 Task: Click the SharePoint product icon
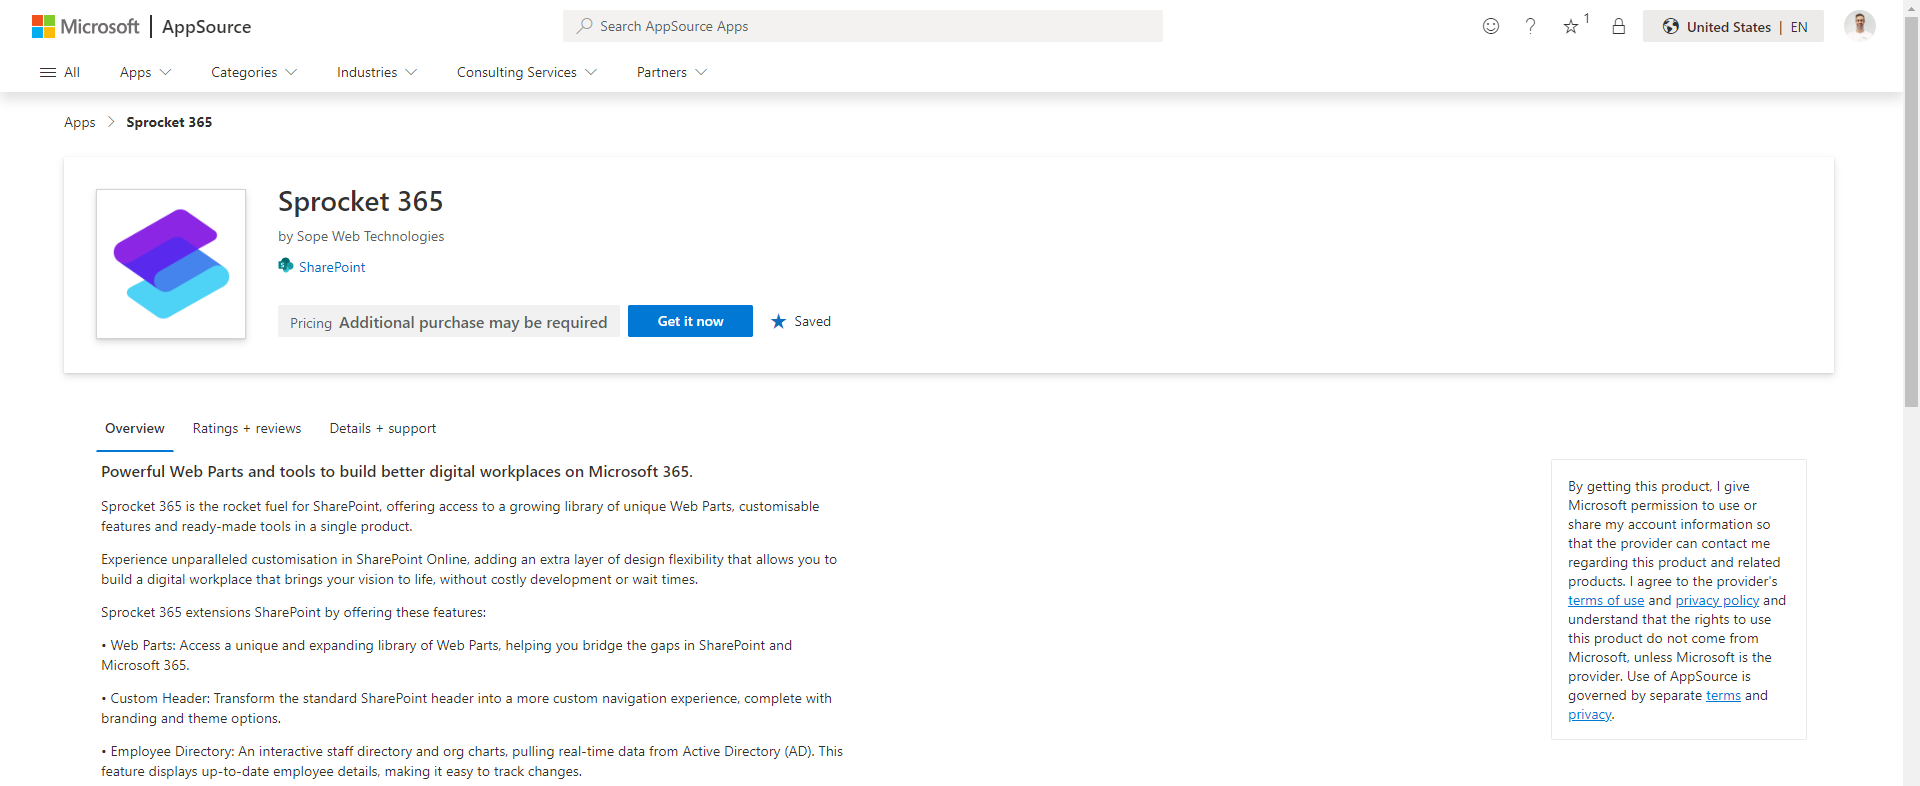[x=286, y=265]
